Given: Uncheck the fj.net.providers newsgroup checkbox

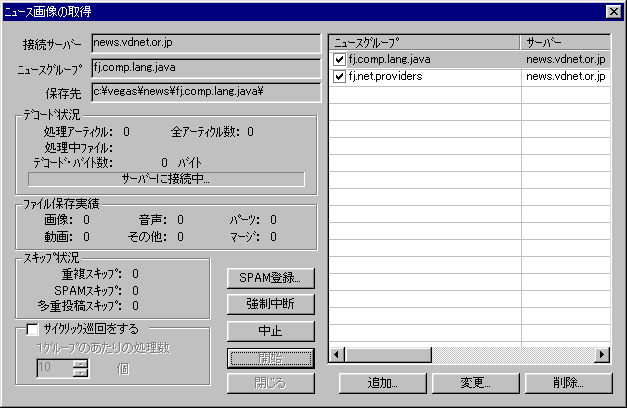Looking at the screenshot, I should click(339, 76).
